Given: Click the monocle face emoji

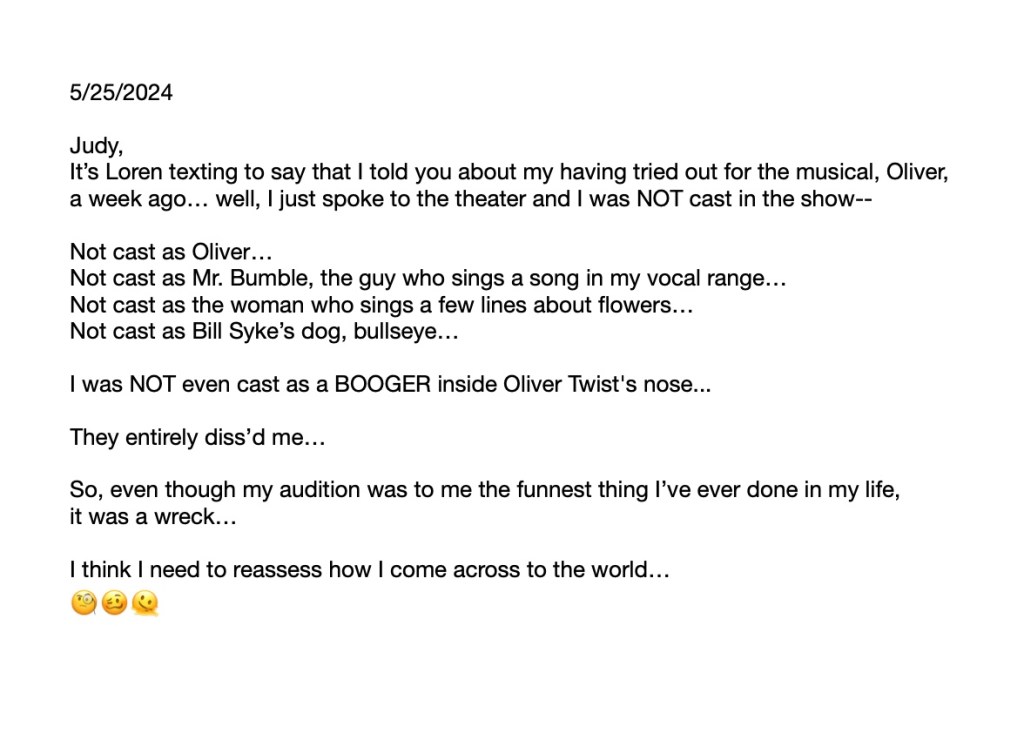Looking at the screenshot, I should tap(83, 604).
